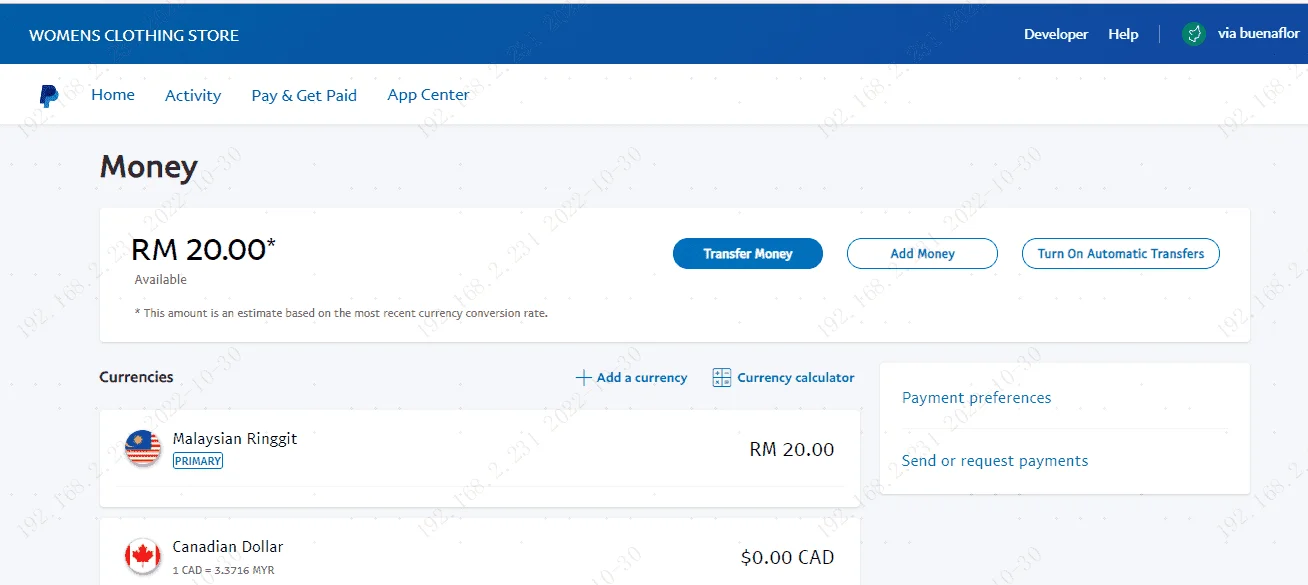1308x585 pixels.
Task: Click Add a currency link
Action: (x=642, y=378)
